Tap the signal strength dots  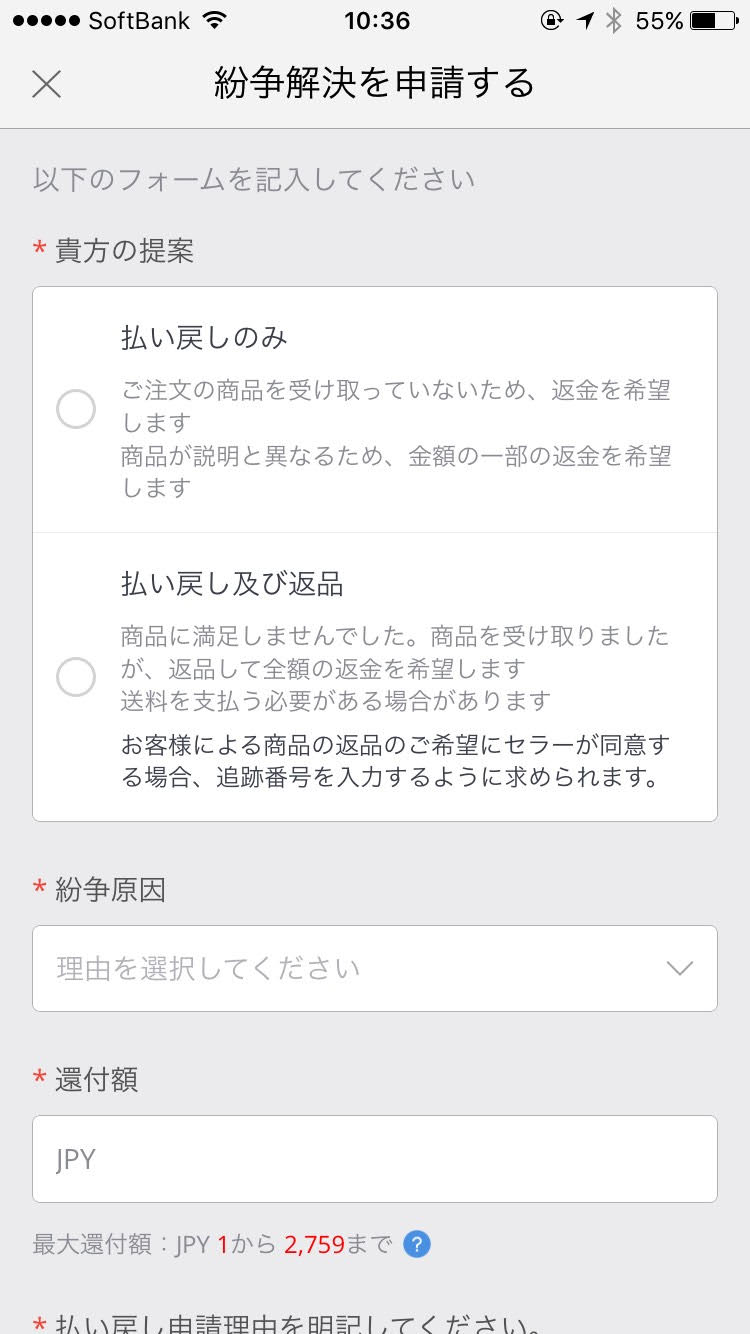tap(45, 21)
